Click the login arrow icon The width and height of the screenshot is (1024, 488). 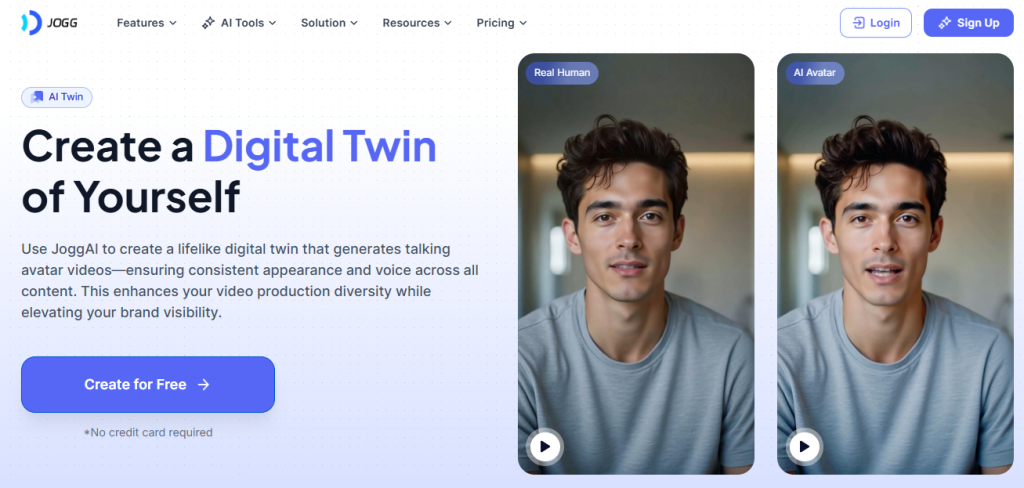tap(858, 23)
